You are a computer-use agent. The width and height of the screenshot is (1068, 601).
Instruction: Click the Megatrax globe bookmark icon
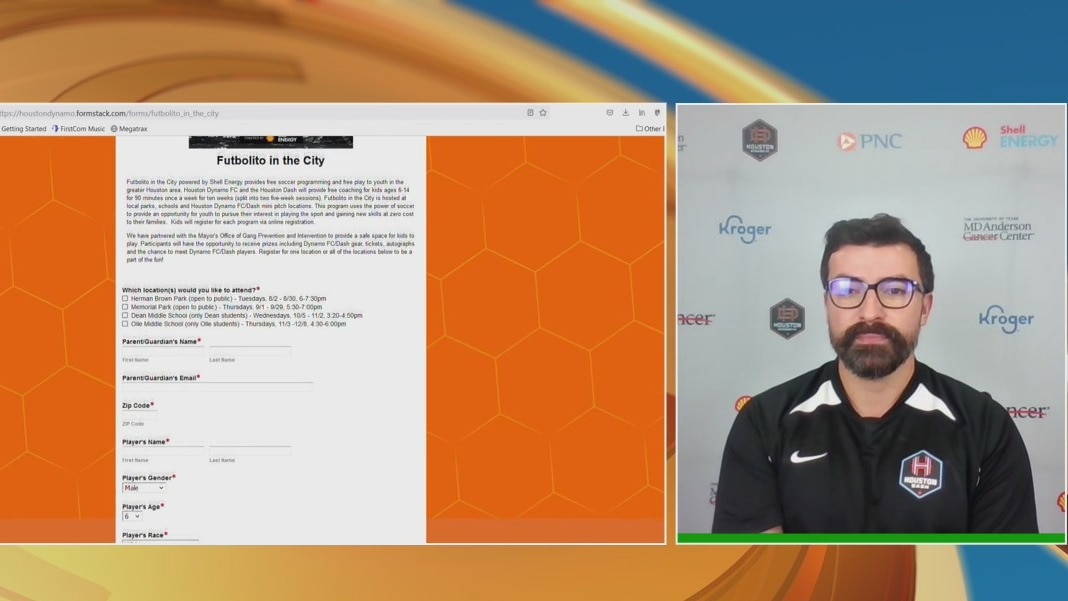point(114,129)
